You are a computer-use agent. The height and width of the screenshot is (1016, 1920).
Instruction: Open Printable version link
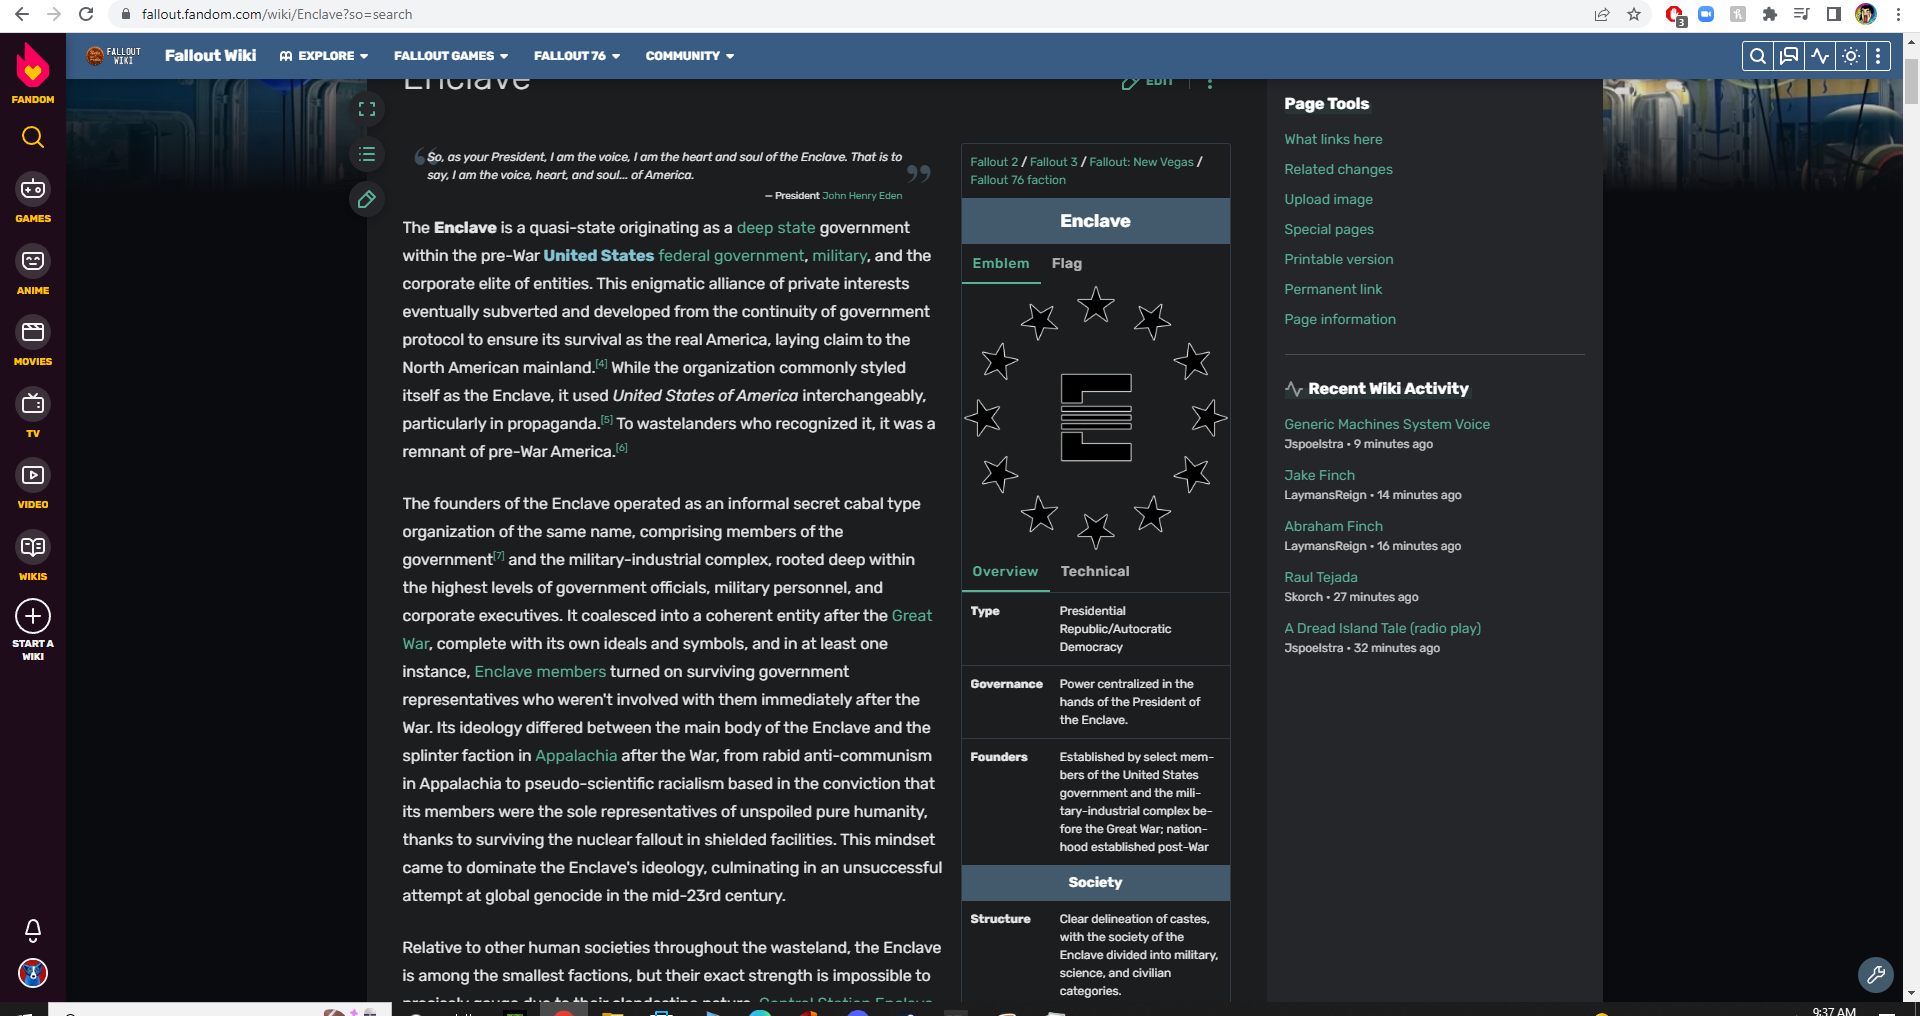pos(1338,259)
